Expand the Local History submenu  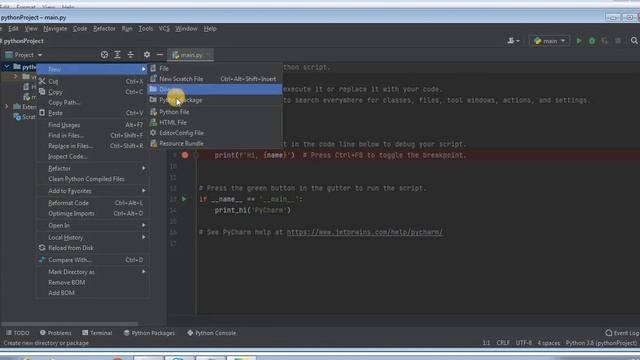93,237
